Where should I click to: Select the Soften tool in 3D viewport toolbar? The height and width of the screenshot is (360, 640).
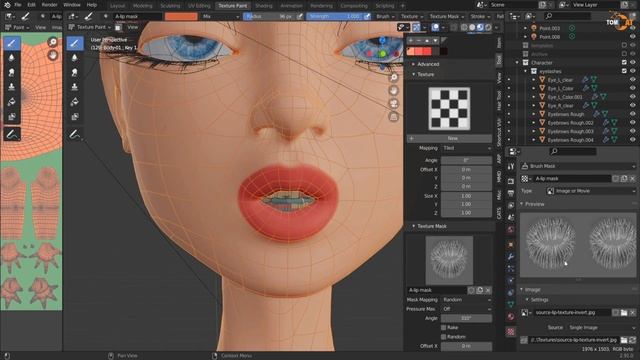(x=75, y=58)
